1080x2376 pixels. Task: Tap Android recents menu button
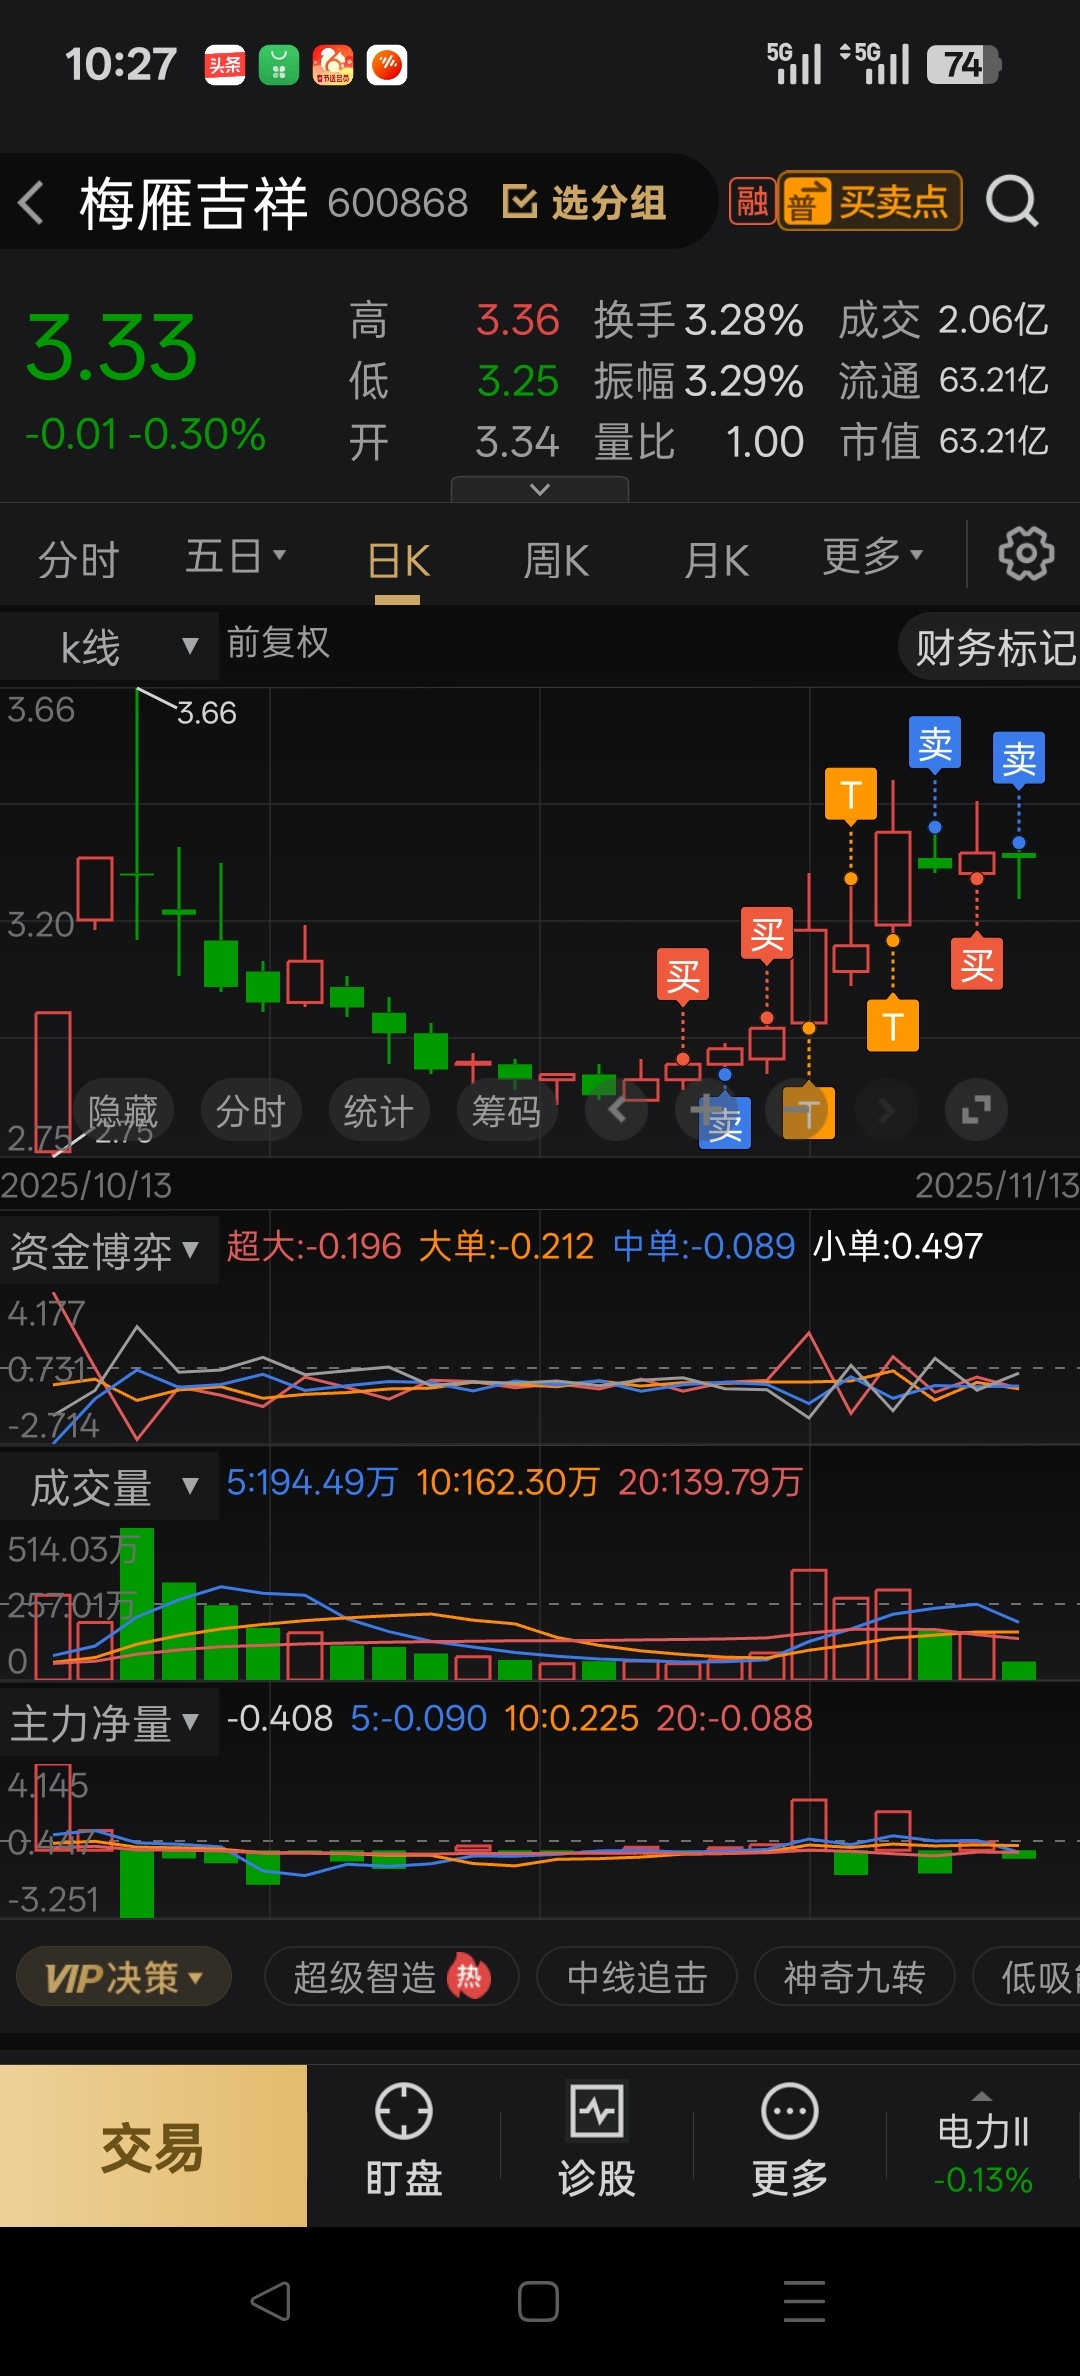[x=804, y=2301]
